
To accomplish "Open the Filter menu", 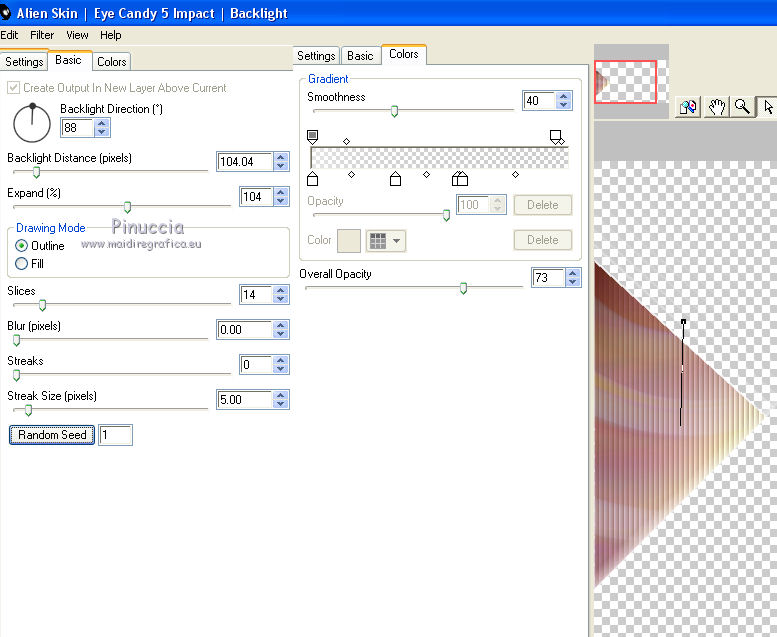I will [42, 35].
